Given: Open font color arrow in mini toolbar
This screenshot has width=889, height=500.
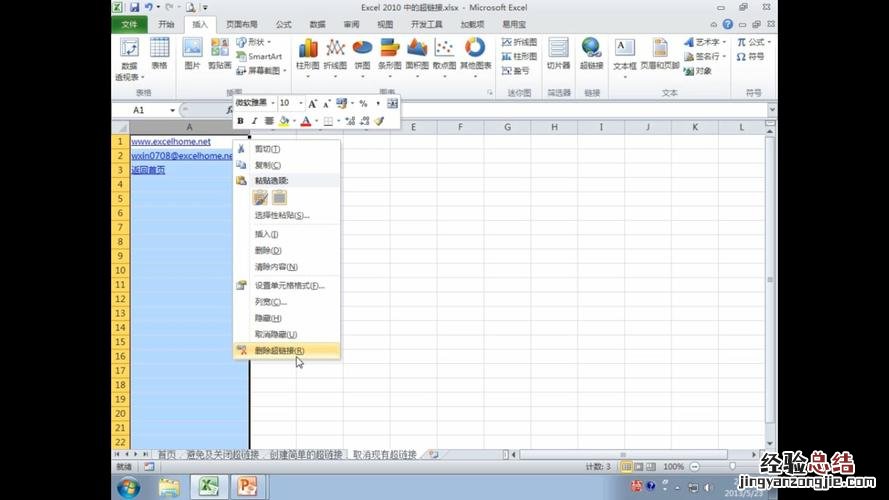Looking at the screenshot, I should pos(316,121).
